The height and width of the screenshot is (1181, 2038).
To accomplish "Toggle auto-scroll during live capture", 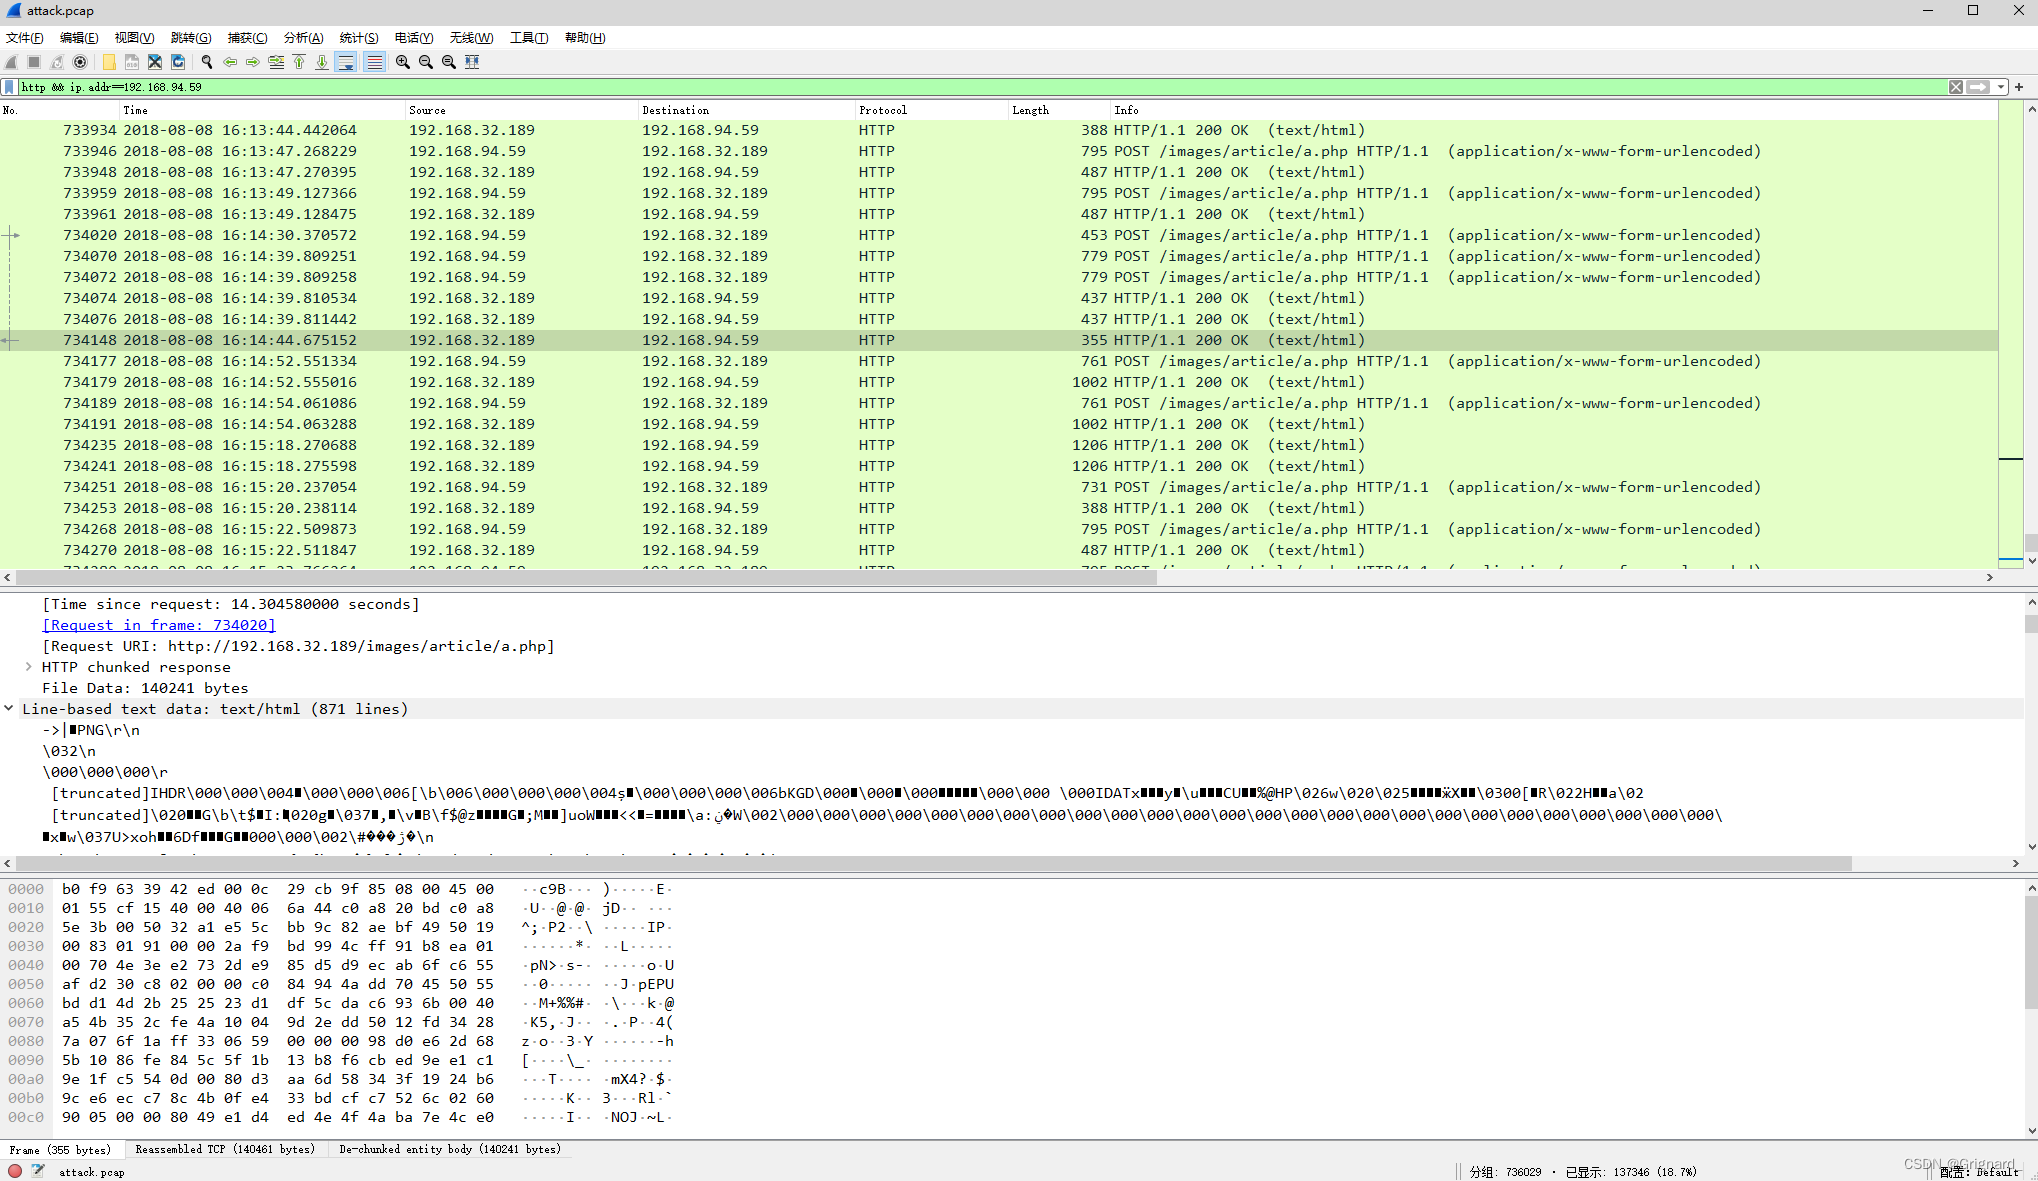I will [346, 62].
